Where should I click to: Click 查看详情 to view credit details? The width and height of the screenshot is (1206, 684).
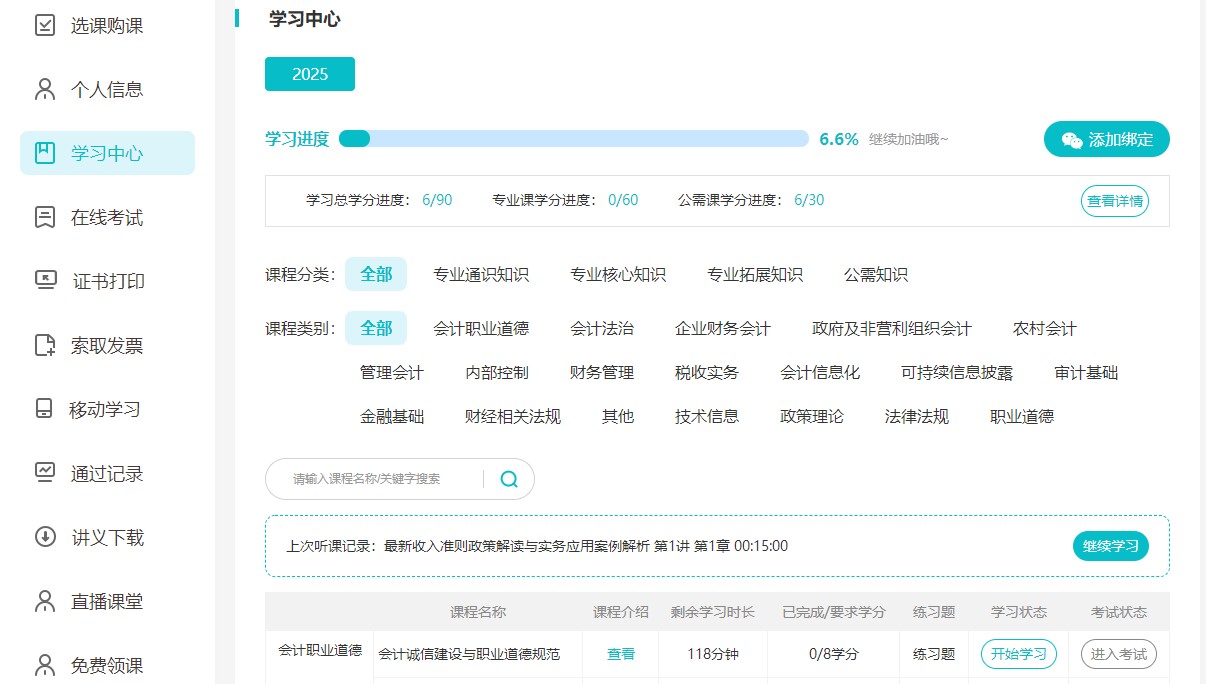[1115, 201]
